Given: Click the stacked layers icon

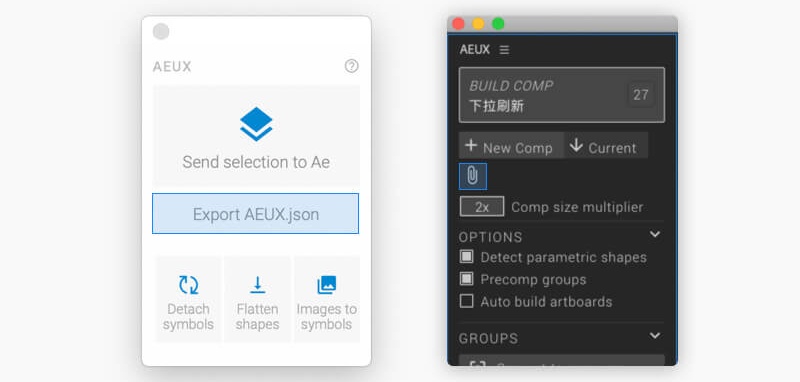Looking at the screenshot, I should 256,124.
